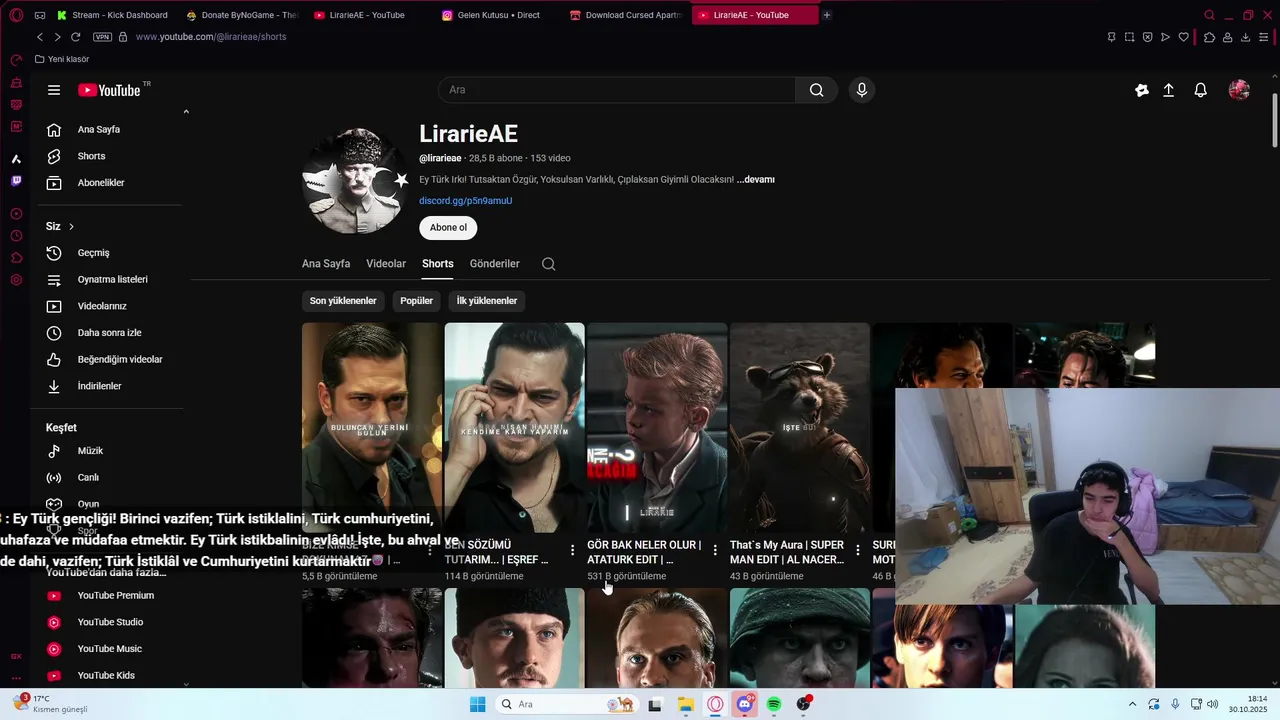Open the discord.gg/p5n9amuU link
This screenshot has height=720, width=1280.
click(x=465, y=201)
